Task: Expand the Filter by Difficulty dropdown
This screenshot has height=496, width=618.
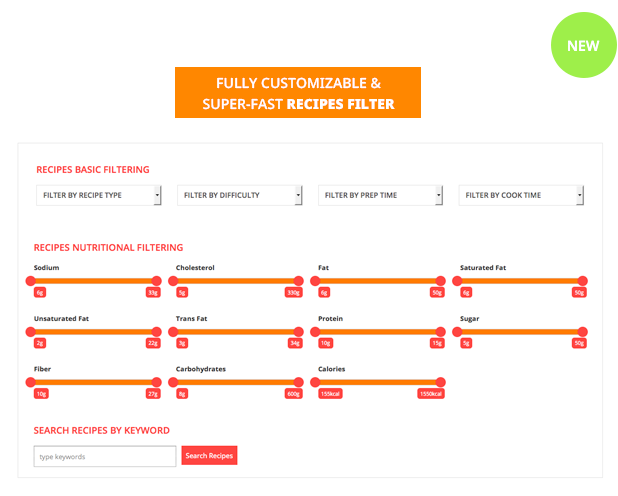Action: pos(239,195)
